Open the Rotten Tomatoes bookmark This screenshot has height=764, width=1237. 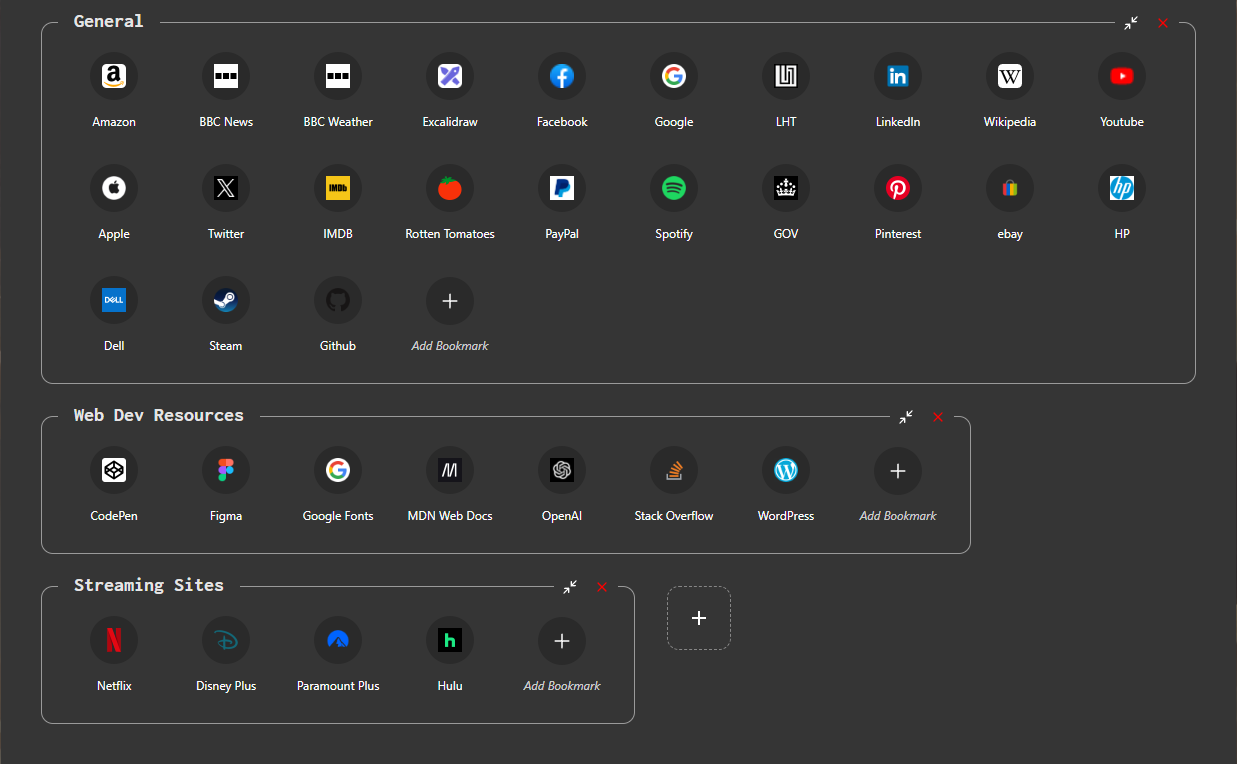450,187
